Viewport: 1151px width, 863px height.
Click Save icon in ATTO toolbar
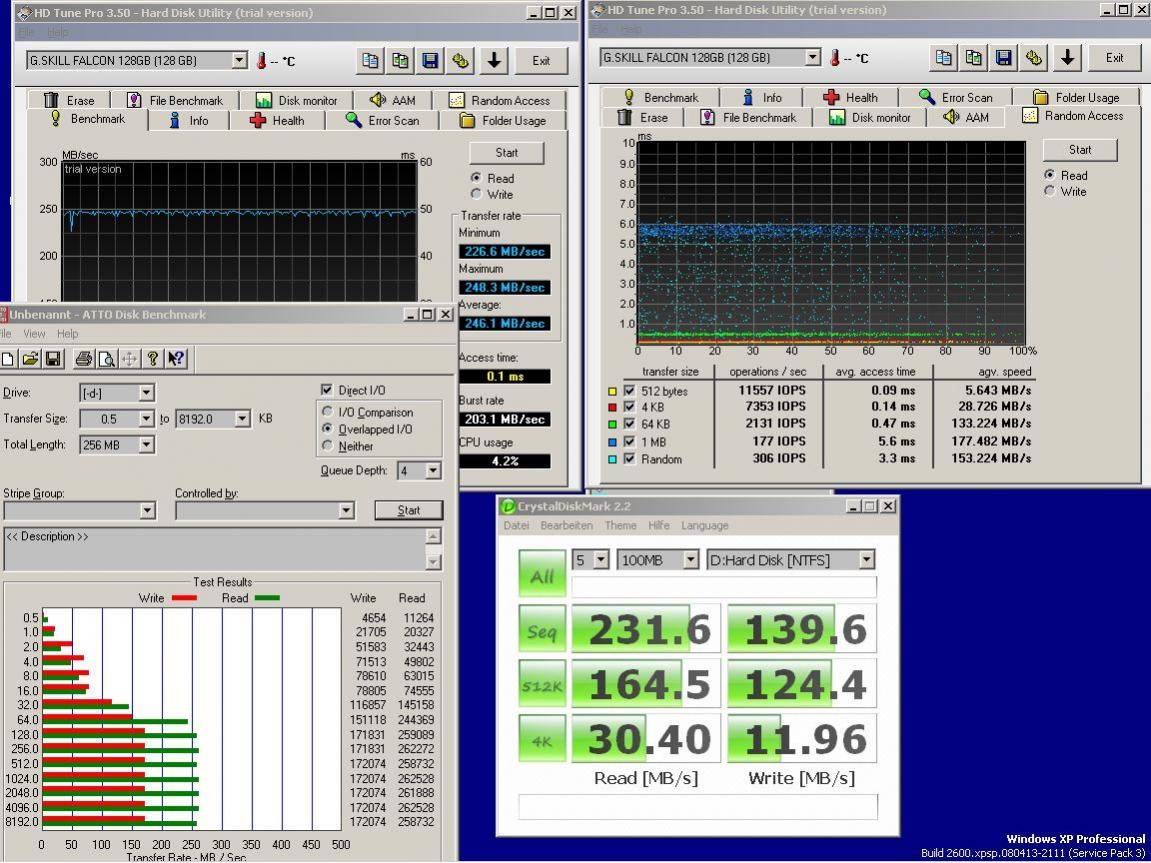point(53,359)
